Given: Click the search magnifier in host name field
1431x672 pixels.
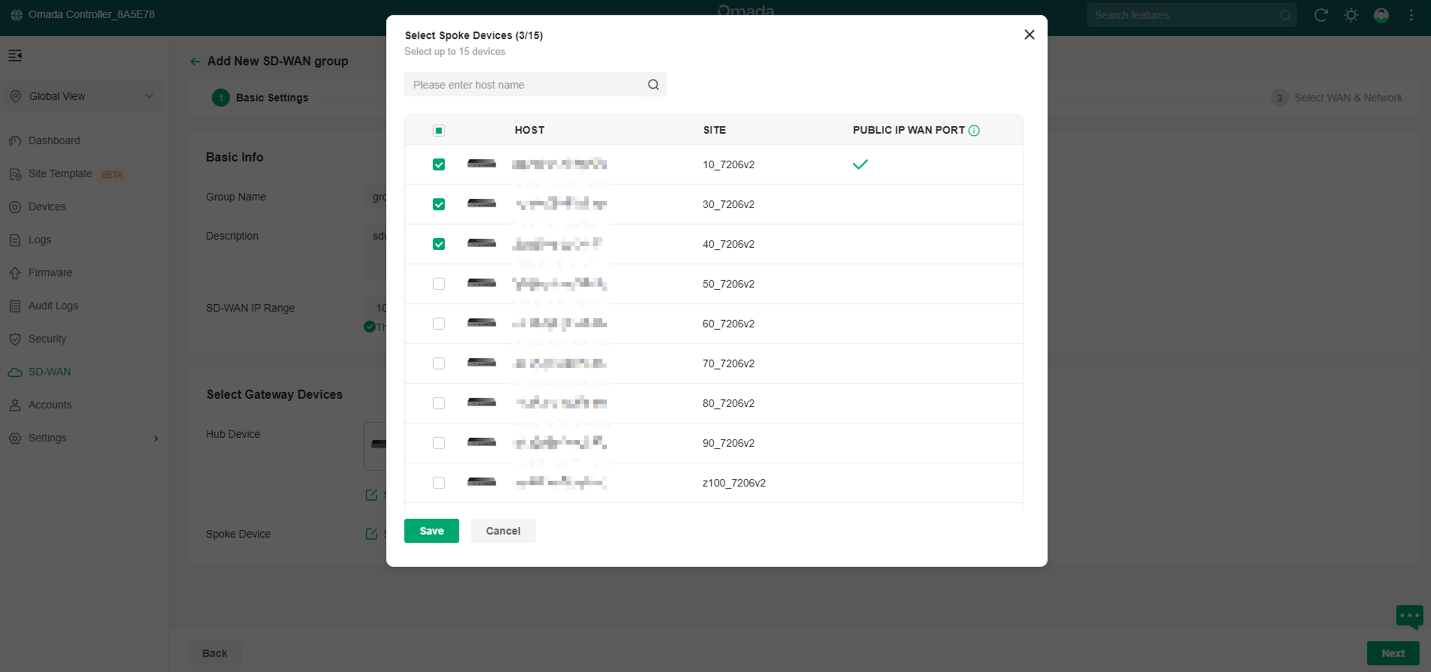Looking at the screenshot, I should coord(653,85).
